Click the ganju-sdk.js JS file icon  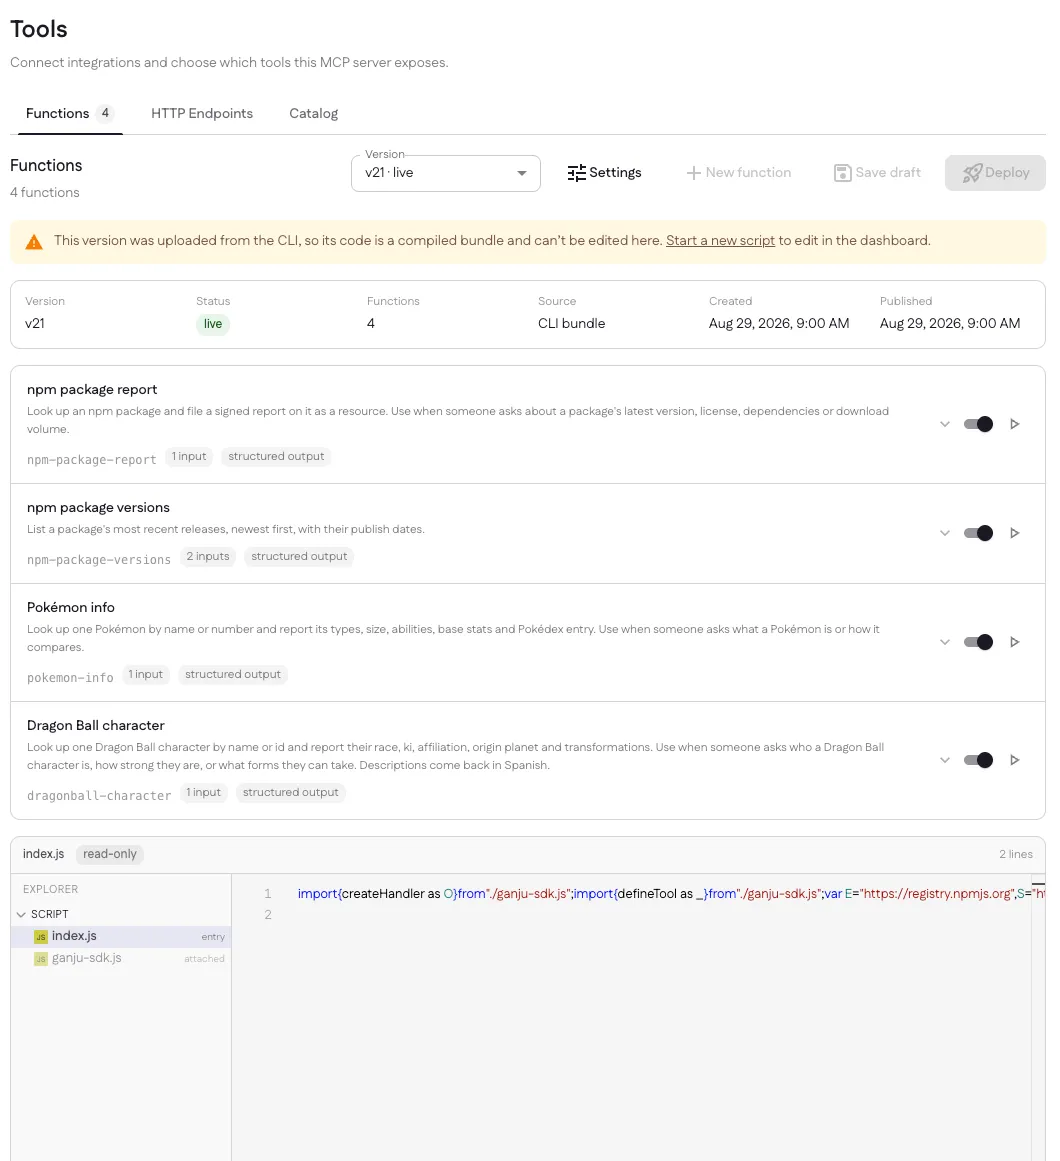click(x=41, y=959)
